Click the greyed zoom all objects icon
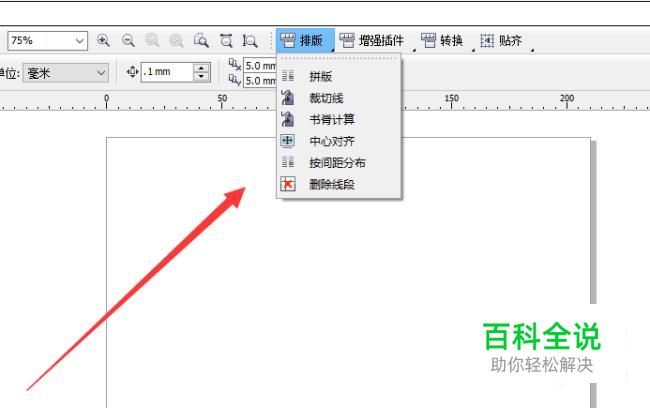Viewport: 650px width, 408px height. (177, 40)
